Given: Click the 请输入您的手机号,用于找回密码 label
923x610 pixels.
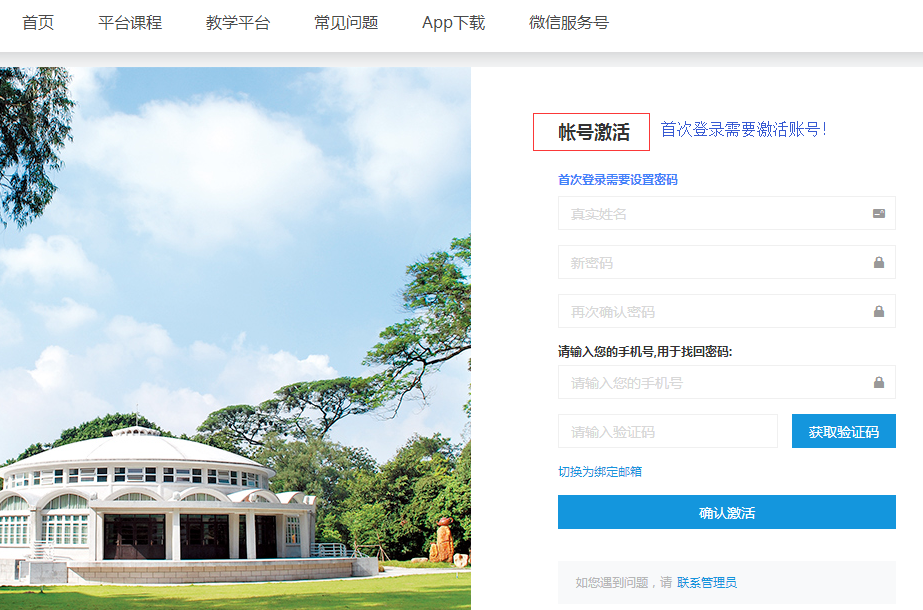Looking at the screenshot, I should pyautogui.click(x=645, y=352).
